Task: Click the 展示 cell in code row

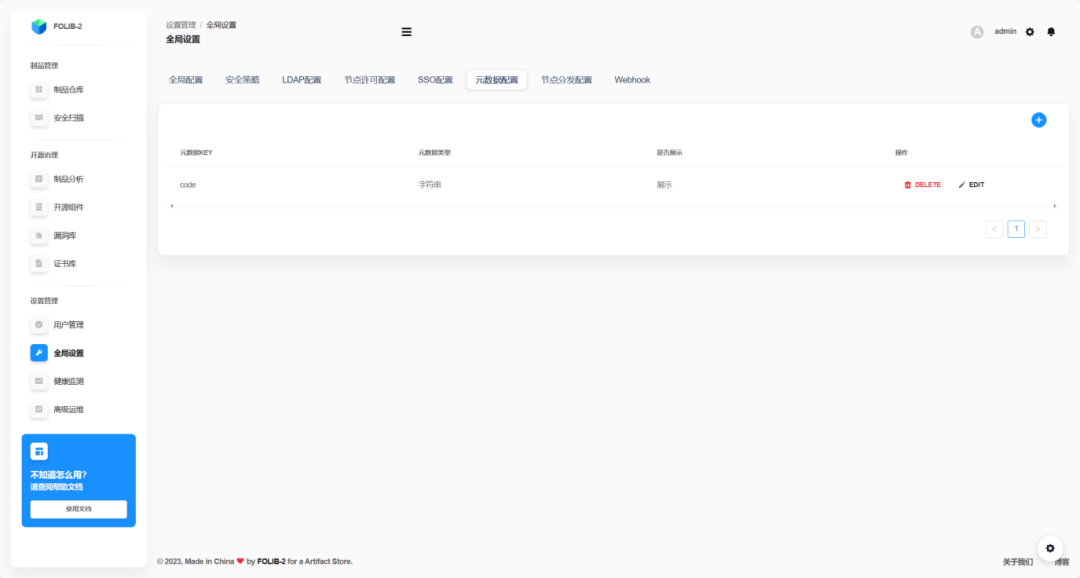Action: [x=664, y=185]
